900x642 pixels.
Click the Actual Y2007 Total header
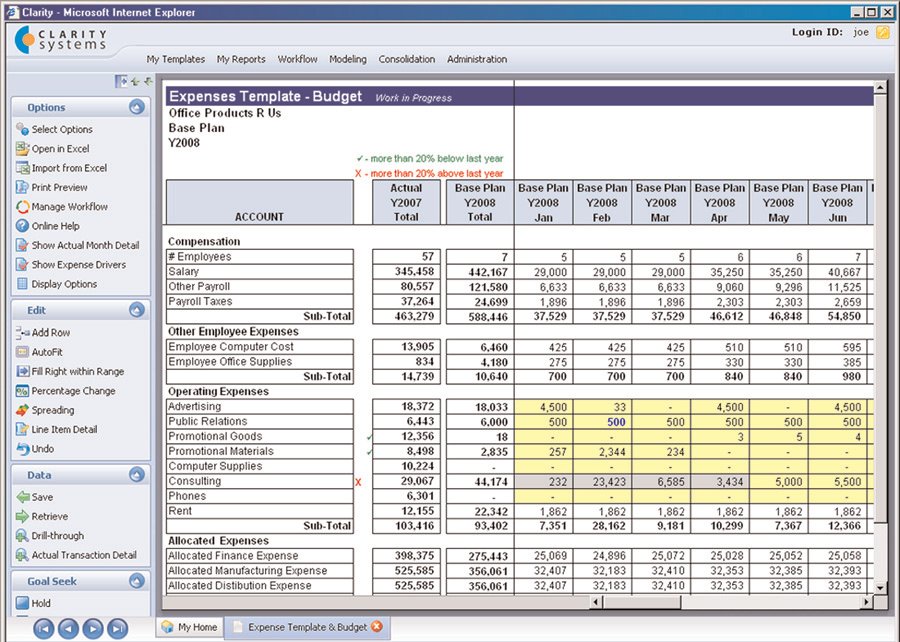coord(406,202)
